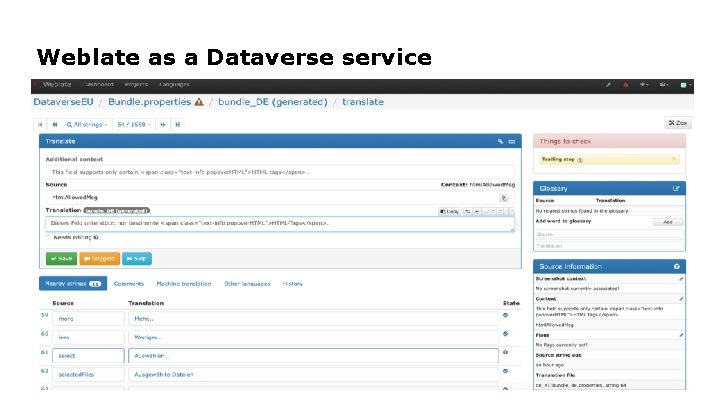Click the state icon for row 59
Screen dimensions: 720x405
click(506, 315)
